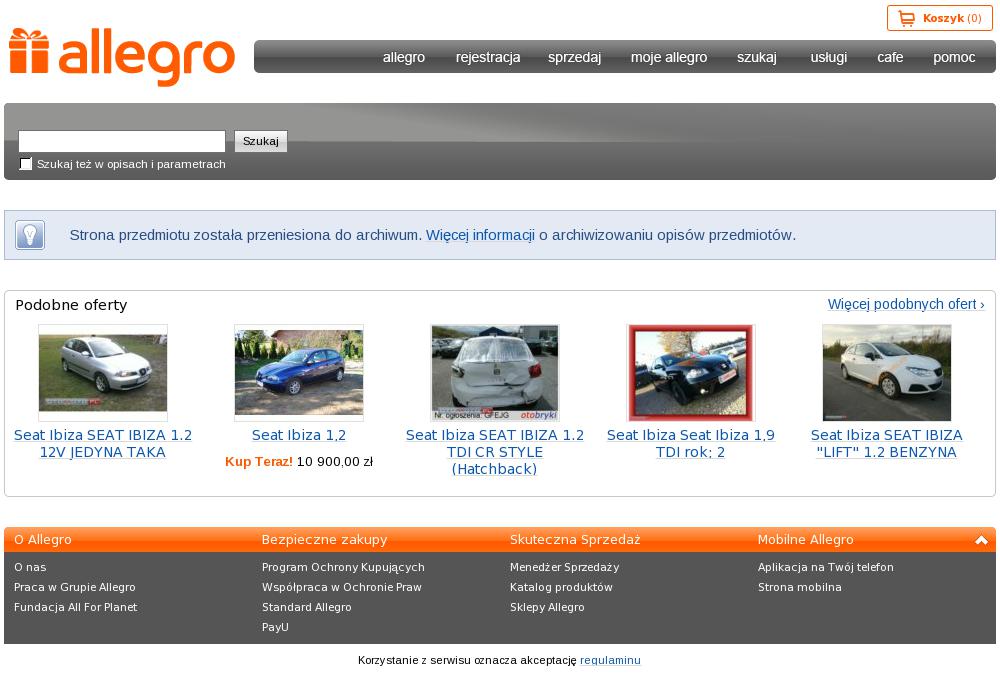Open 'TDI CR STYLE (Hatchback)' offer link

495,452
